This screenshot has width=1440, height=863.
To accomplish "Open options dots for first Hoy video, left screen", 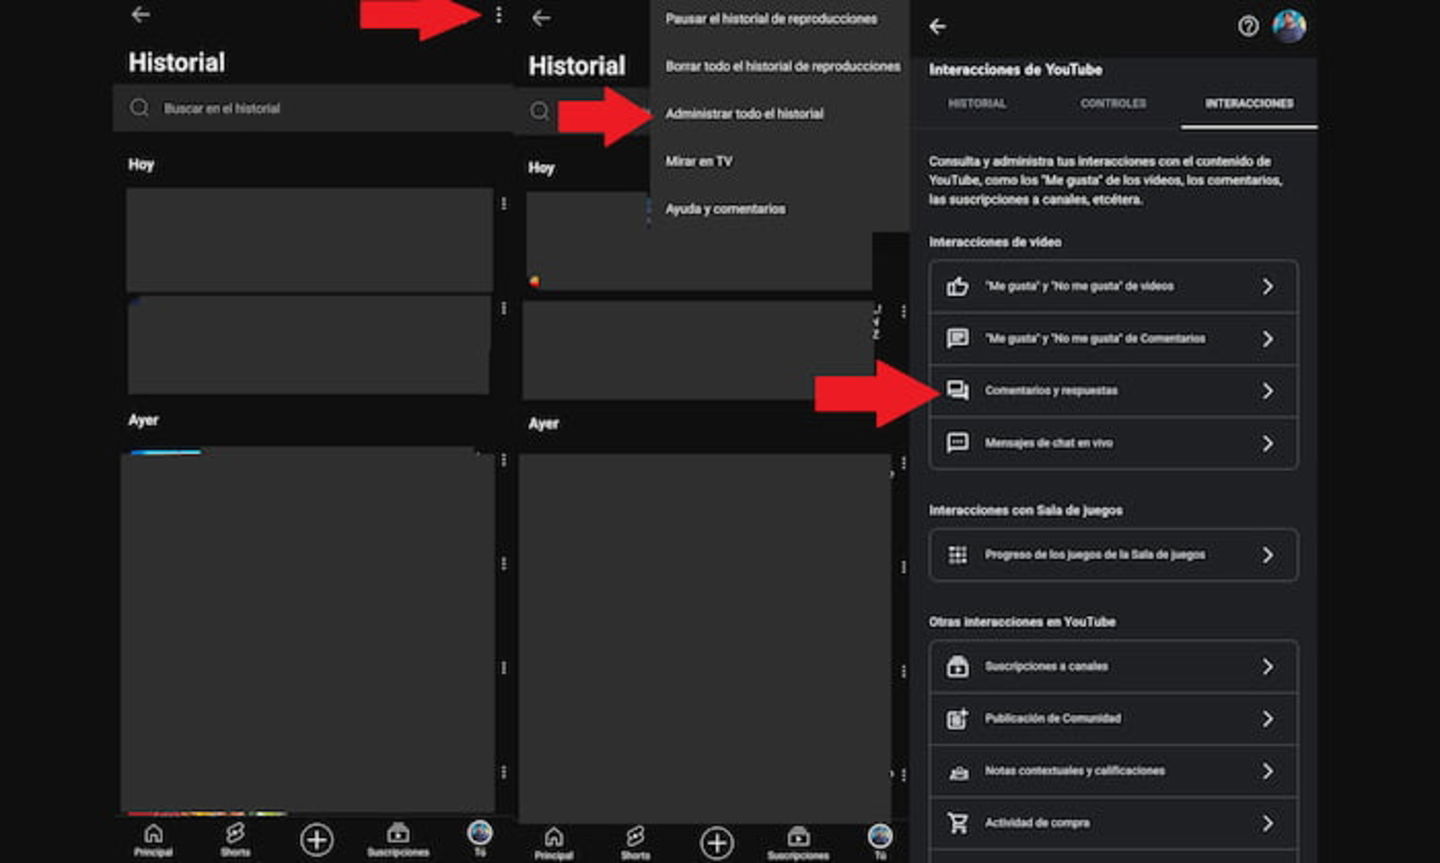I will coord(503,203).
